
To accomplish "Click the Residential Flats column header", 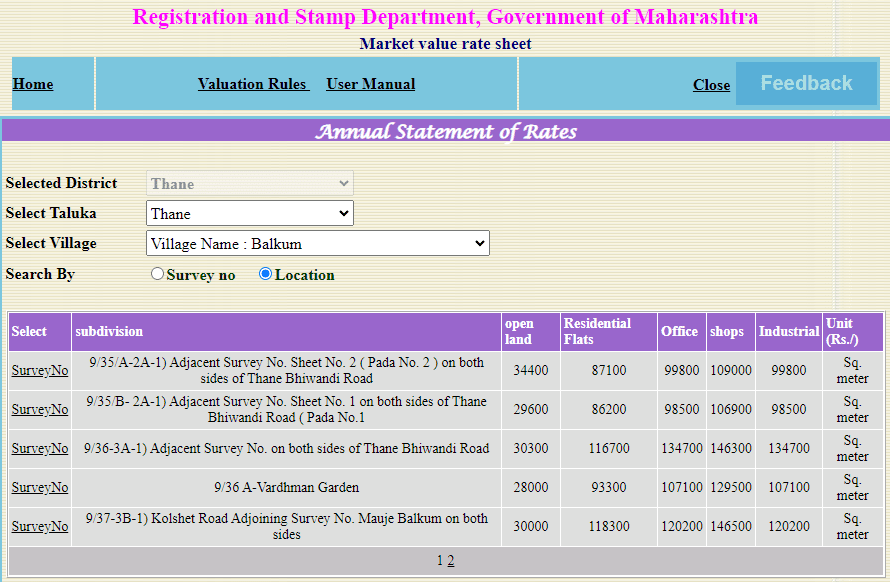I will point(608,332).
